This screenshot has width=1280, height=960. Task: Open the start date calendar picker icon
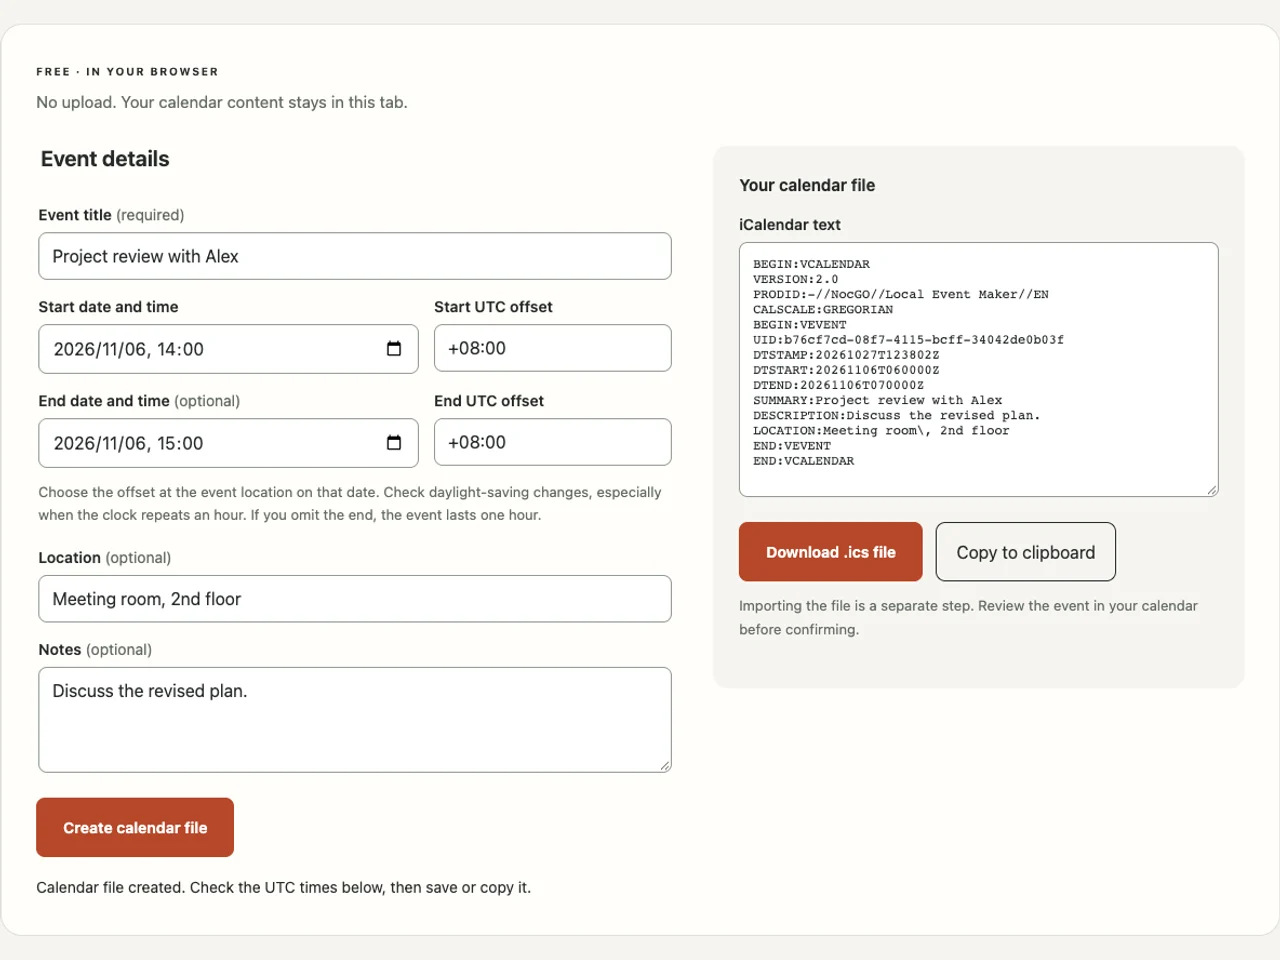pos(394,349)
